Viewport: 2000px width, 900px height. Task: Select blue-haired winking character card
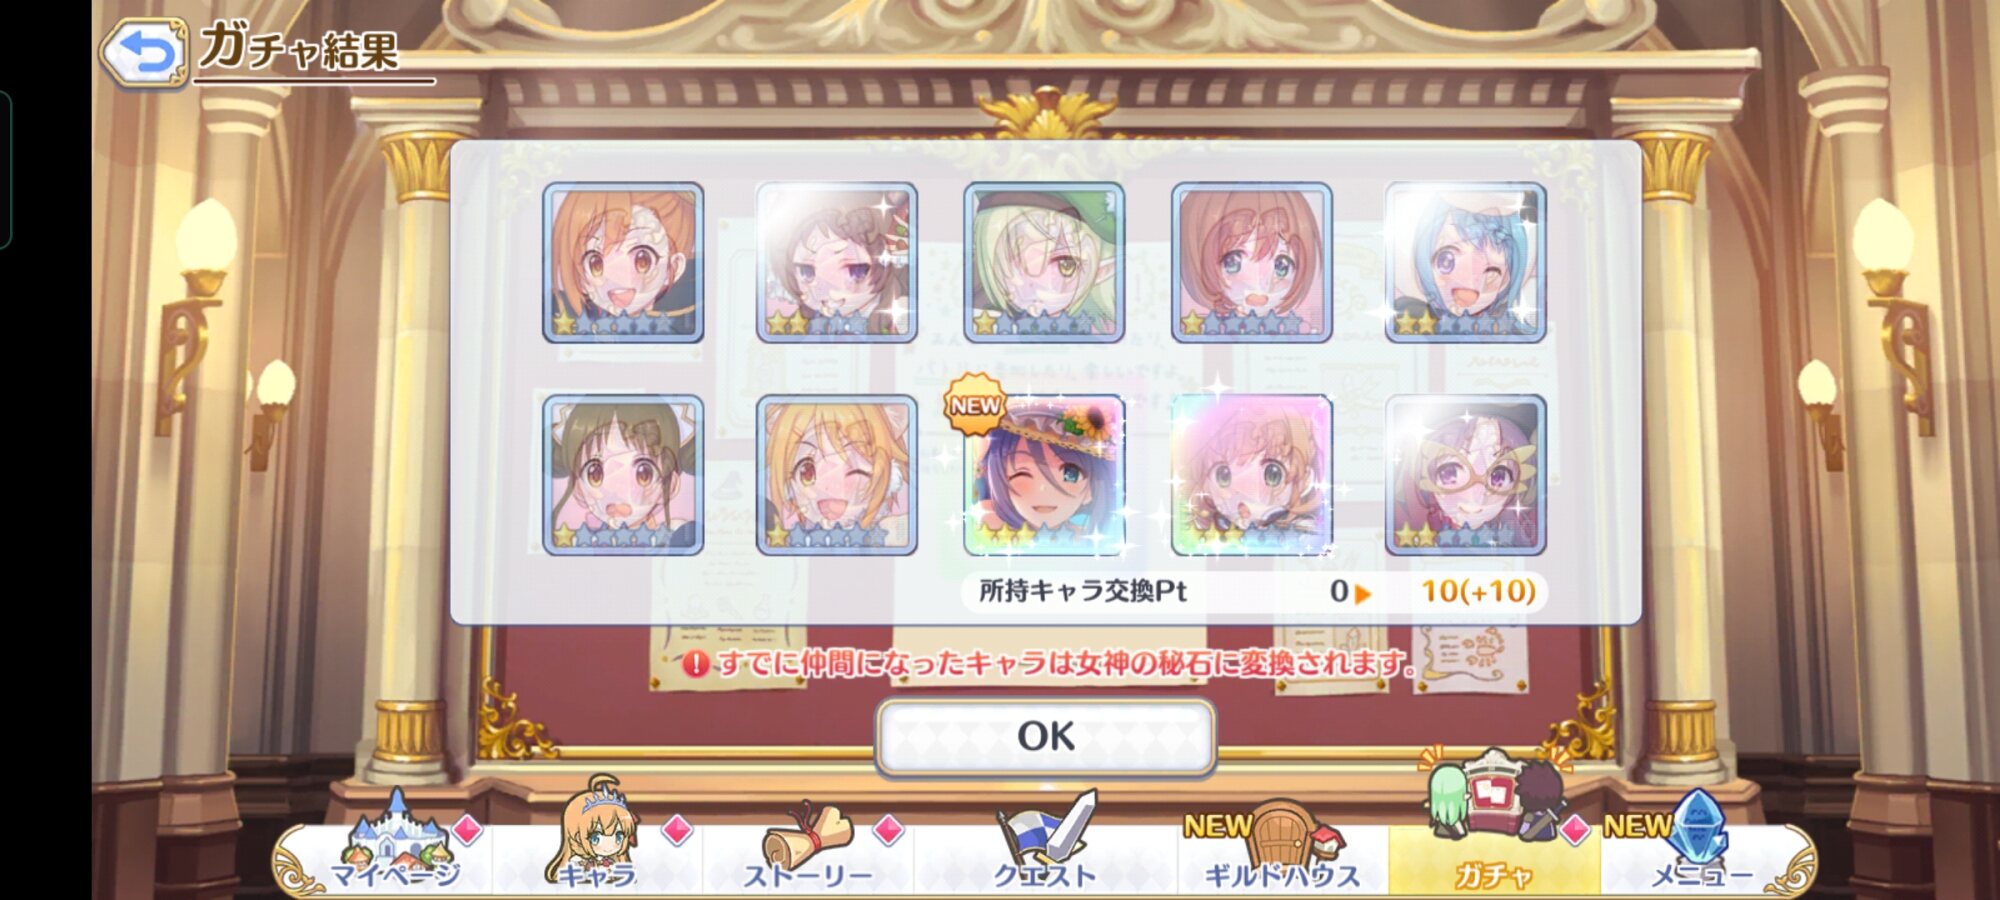(1465, 262)
